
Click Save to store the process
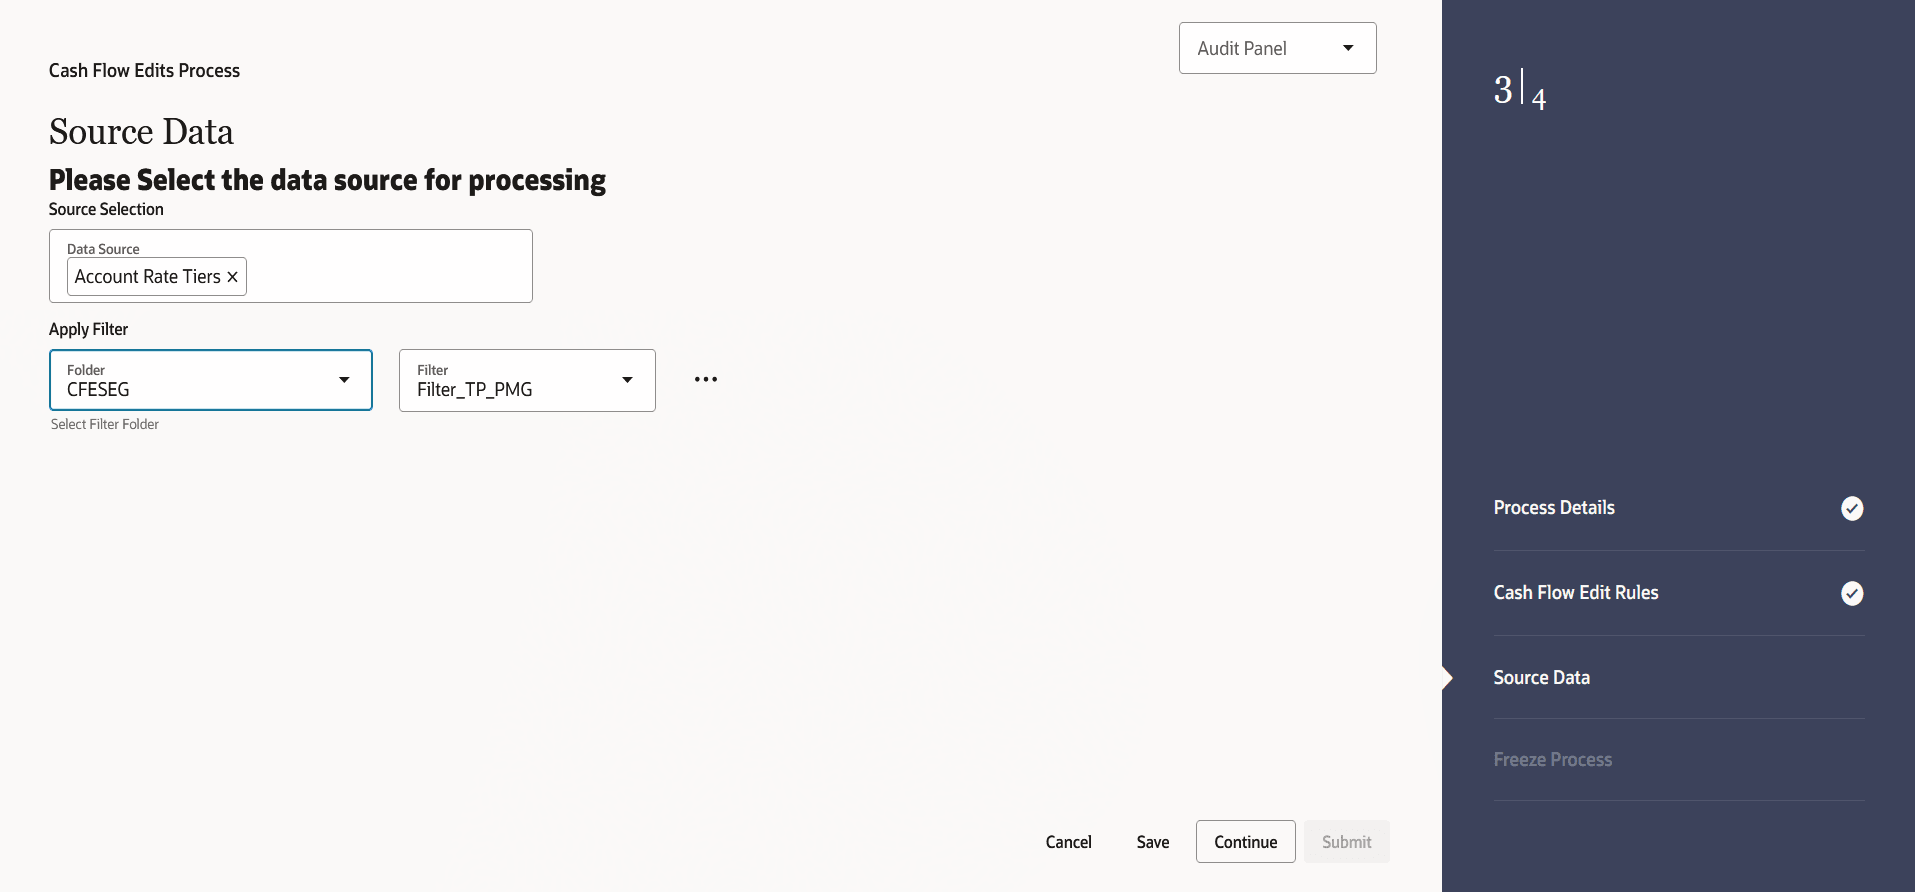point(1152,841)
